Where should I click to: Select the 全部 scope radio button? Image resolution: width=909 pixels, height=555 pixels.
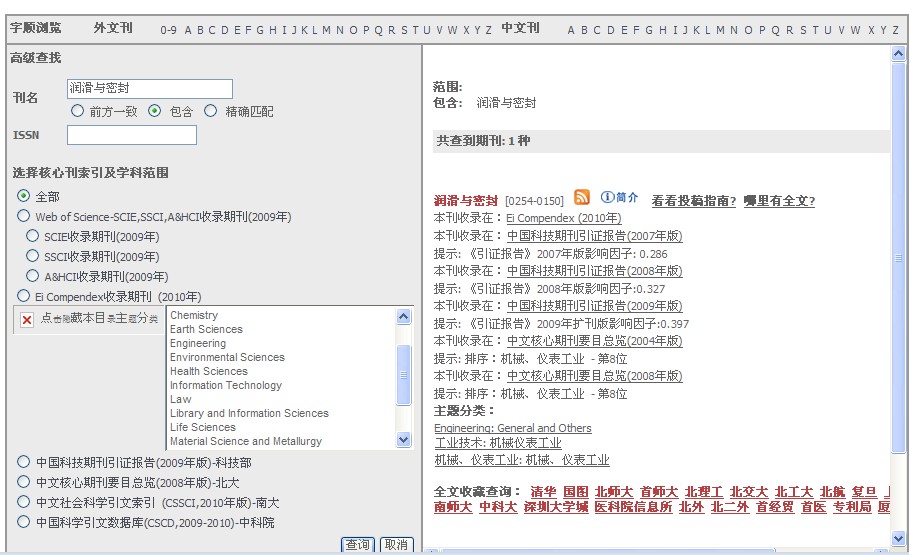(x=23, y=195)
